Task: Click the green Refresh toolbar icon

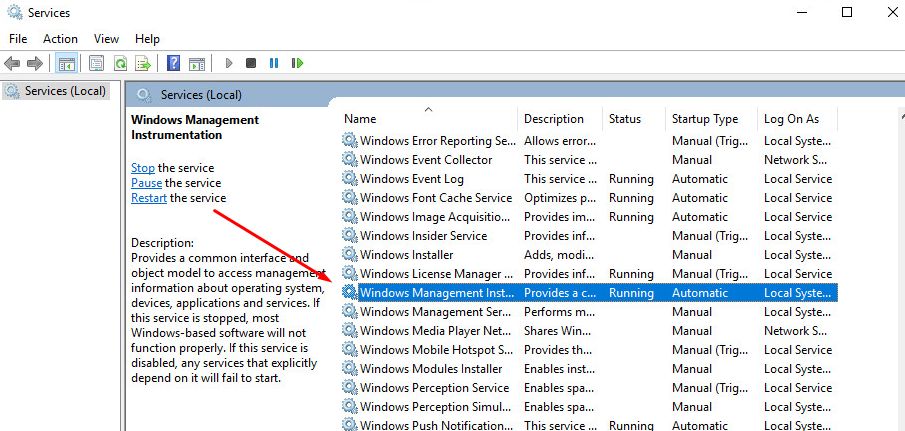Action: click(x=120, y=63)
